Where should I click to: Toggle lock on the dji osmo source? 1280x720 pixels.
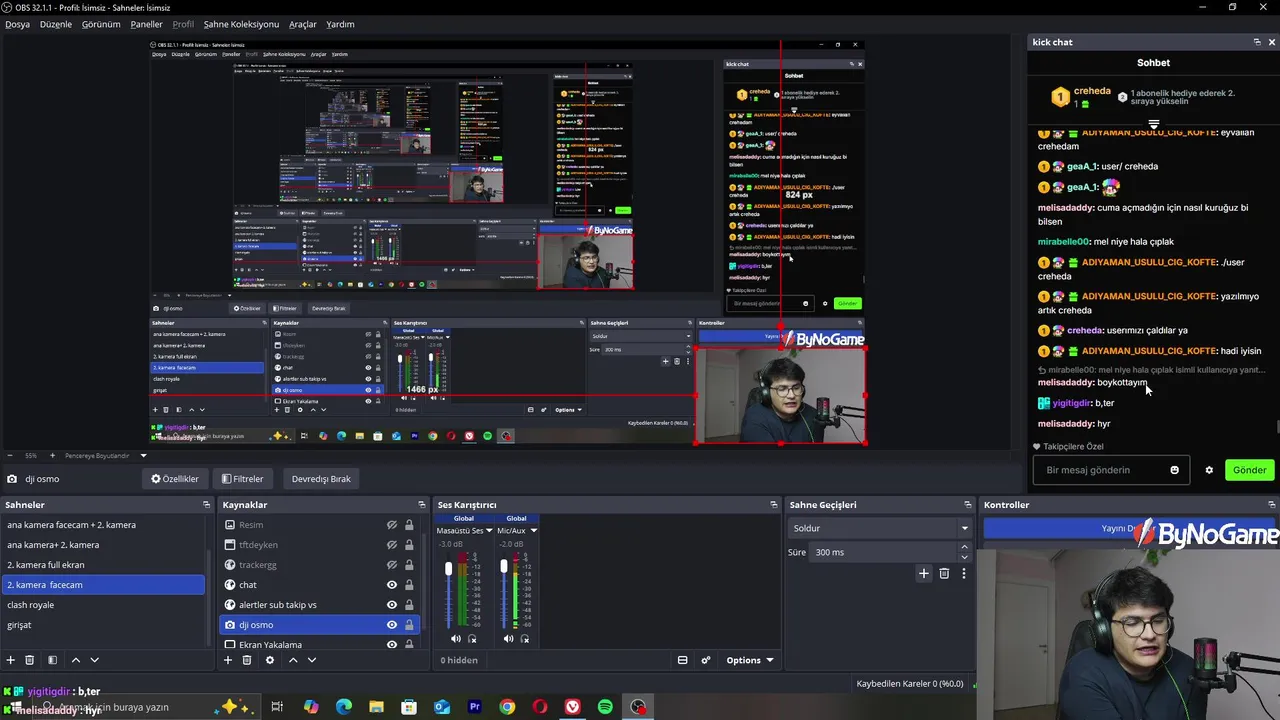tap(409, 625)
